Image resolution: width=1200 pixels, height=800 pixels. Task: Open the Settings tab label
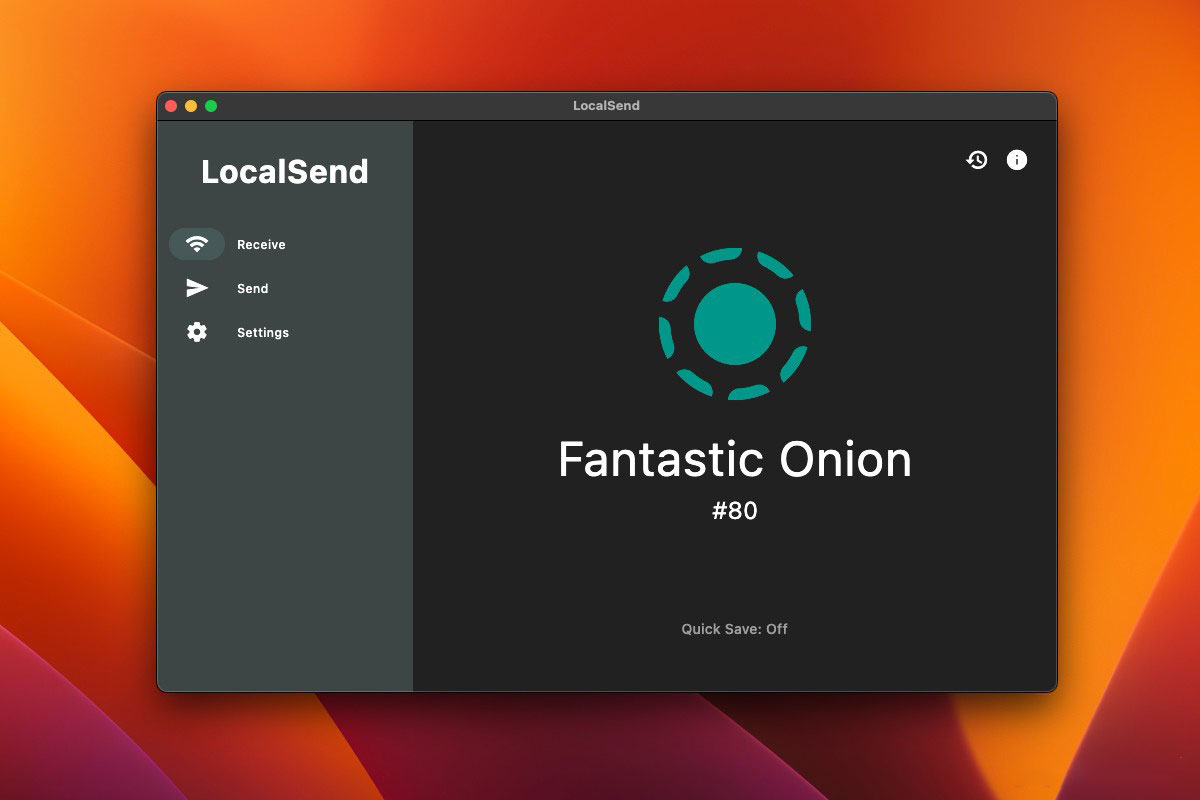(x=263, y=333)
